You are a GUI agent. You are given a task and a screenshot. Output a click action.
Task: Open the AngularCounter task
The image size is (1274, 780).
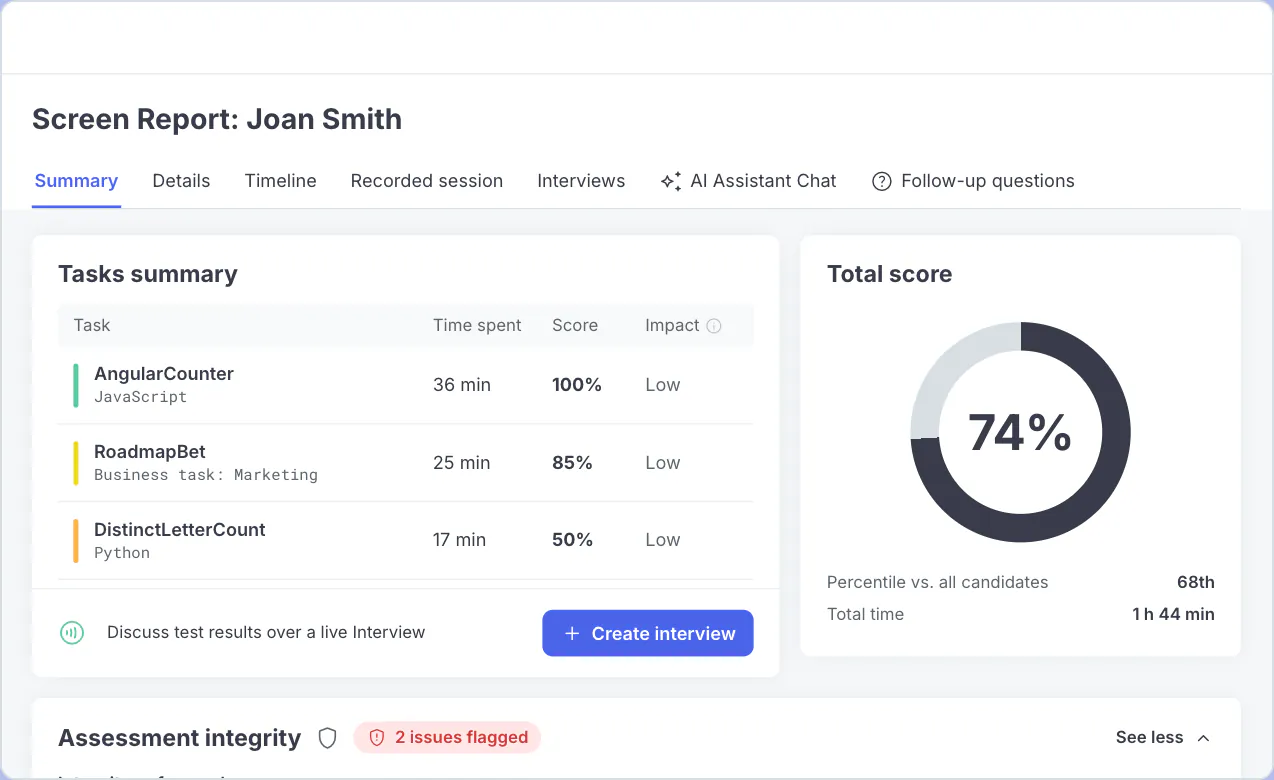click(x=164, y=374)
